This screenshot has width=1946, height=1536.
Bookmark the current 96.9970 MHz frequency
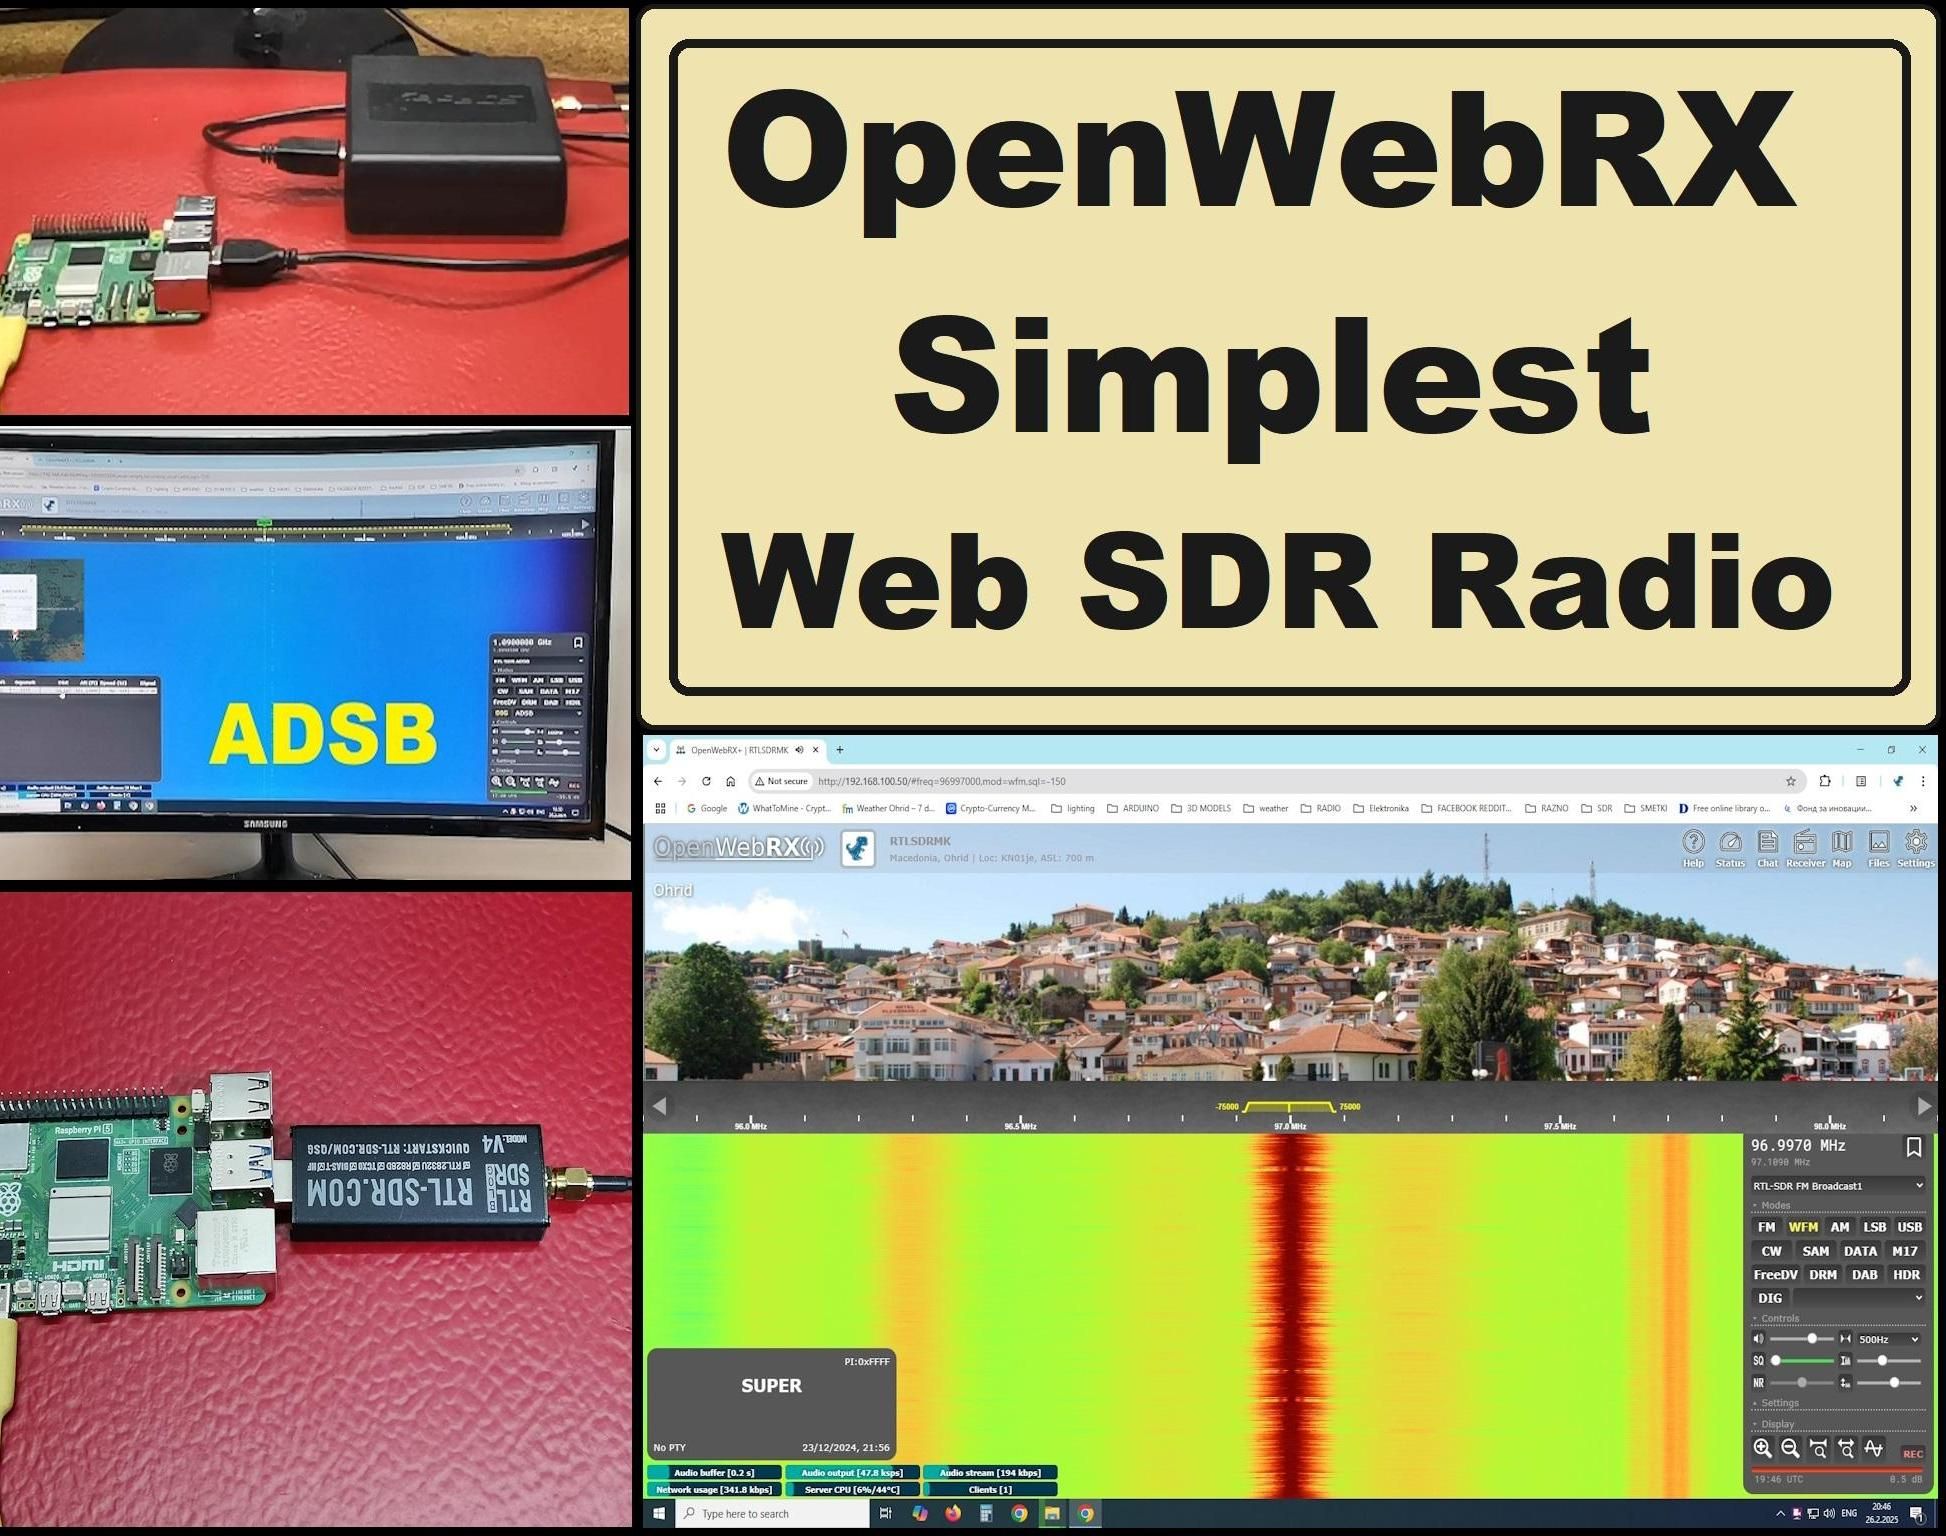(x=1913, y=1148)
